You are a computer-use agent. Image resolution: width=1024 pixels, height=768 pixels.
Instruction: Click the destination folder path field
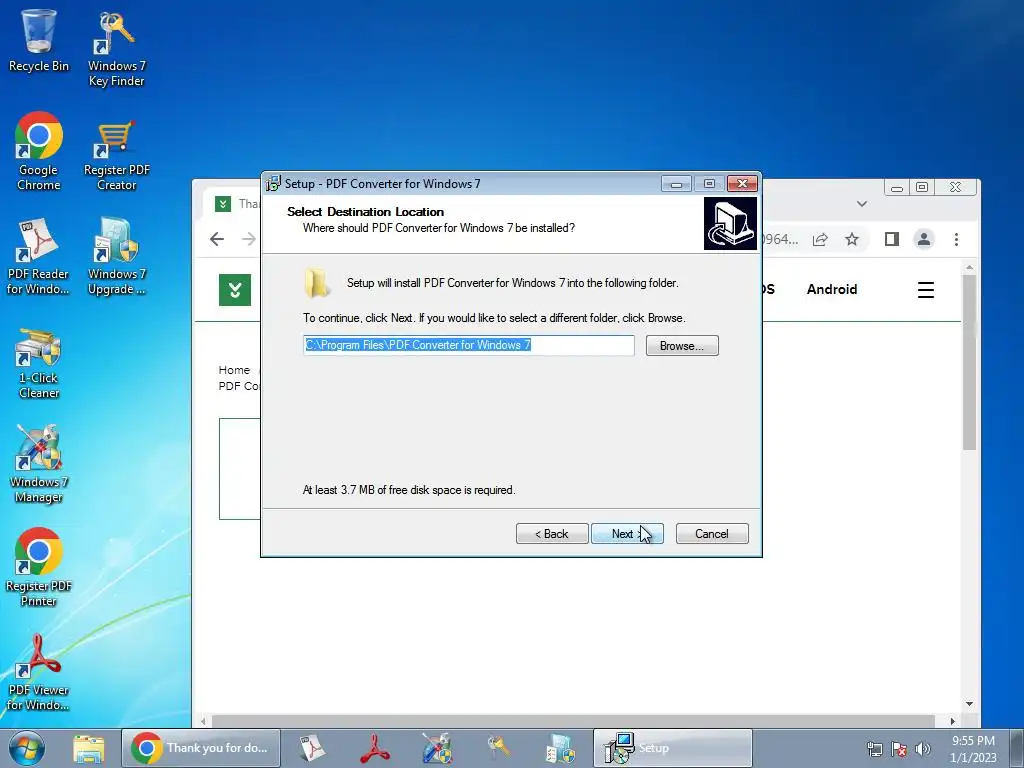click(x=468, y=345)
